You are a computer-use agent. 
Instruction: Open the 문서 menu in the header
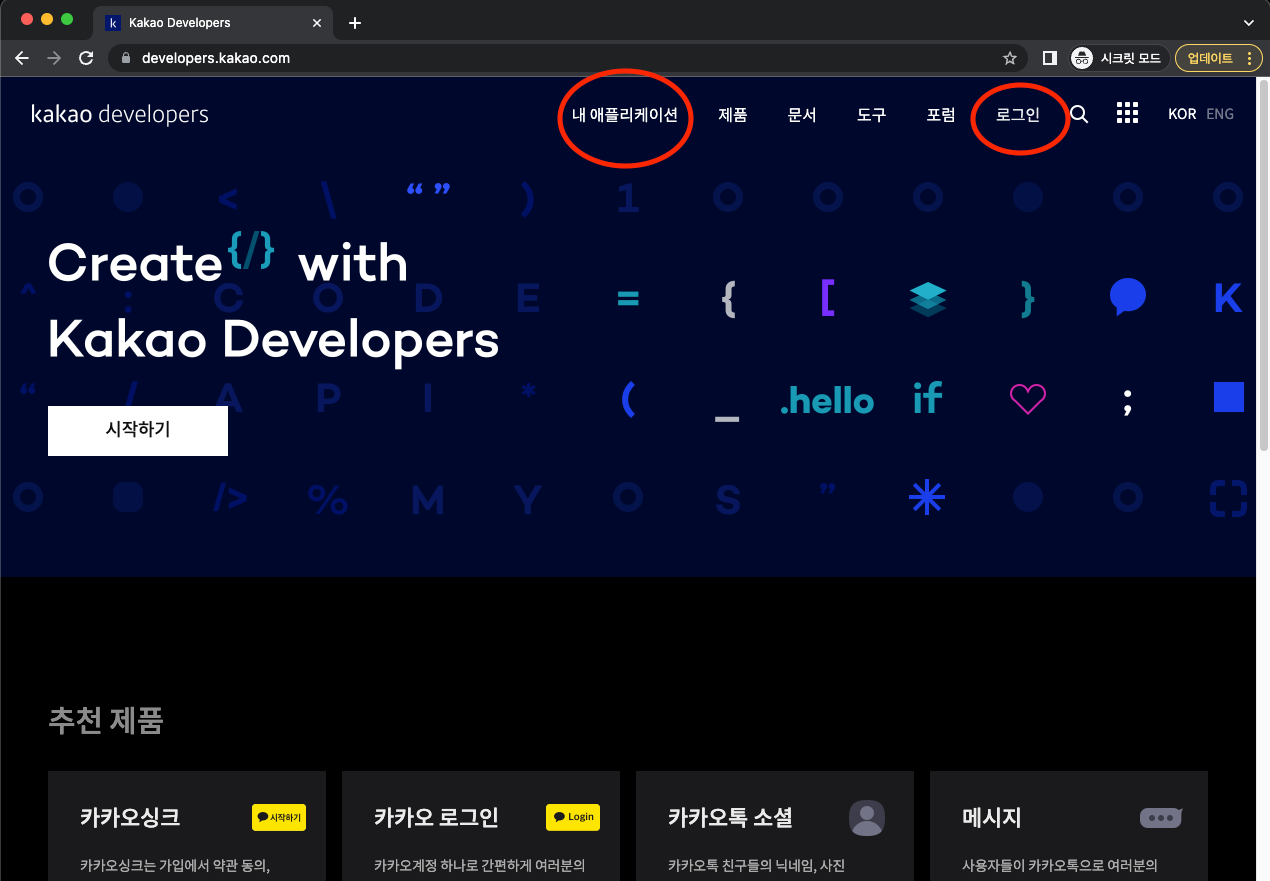coord(802,115)
